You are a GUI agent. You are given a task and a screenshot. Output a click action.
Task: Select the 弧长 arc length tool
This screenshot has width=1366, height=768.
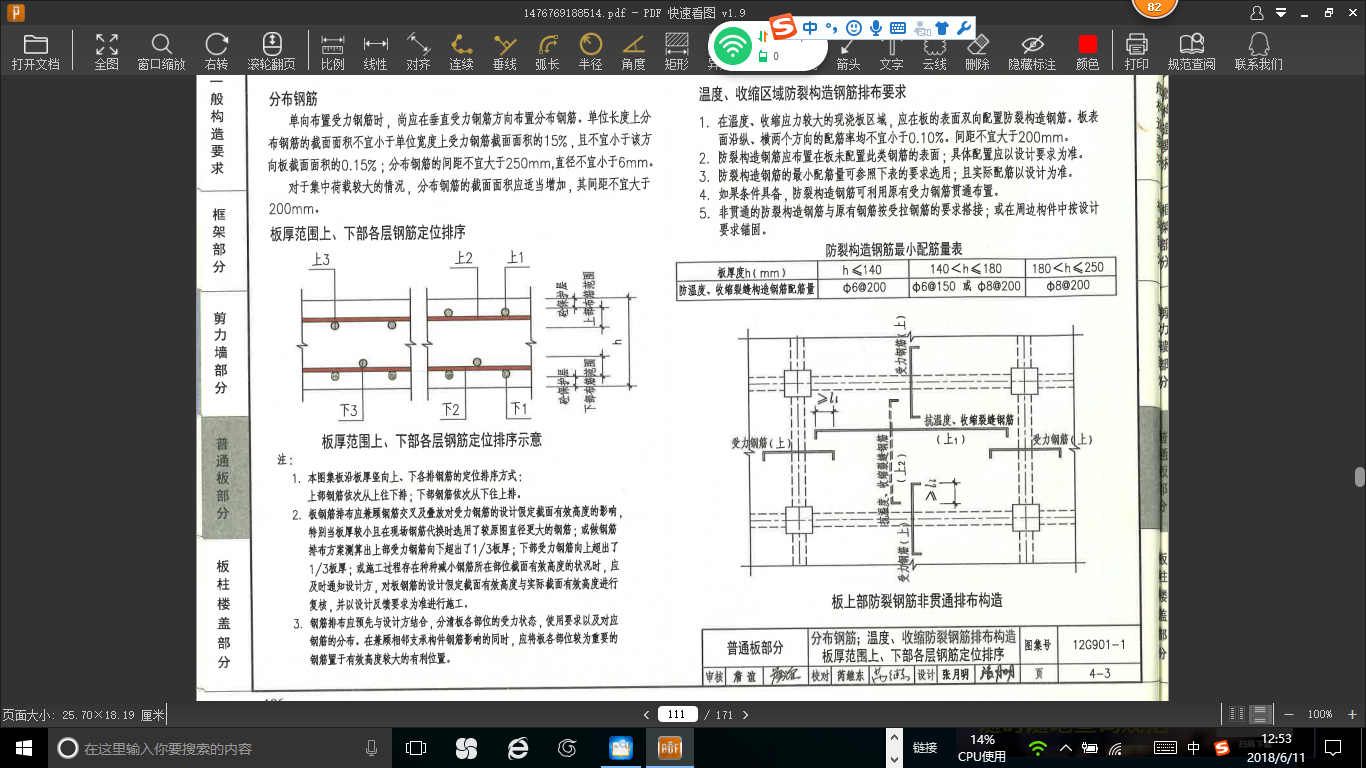pos(547,52)
